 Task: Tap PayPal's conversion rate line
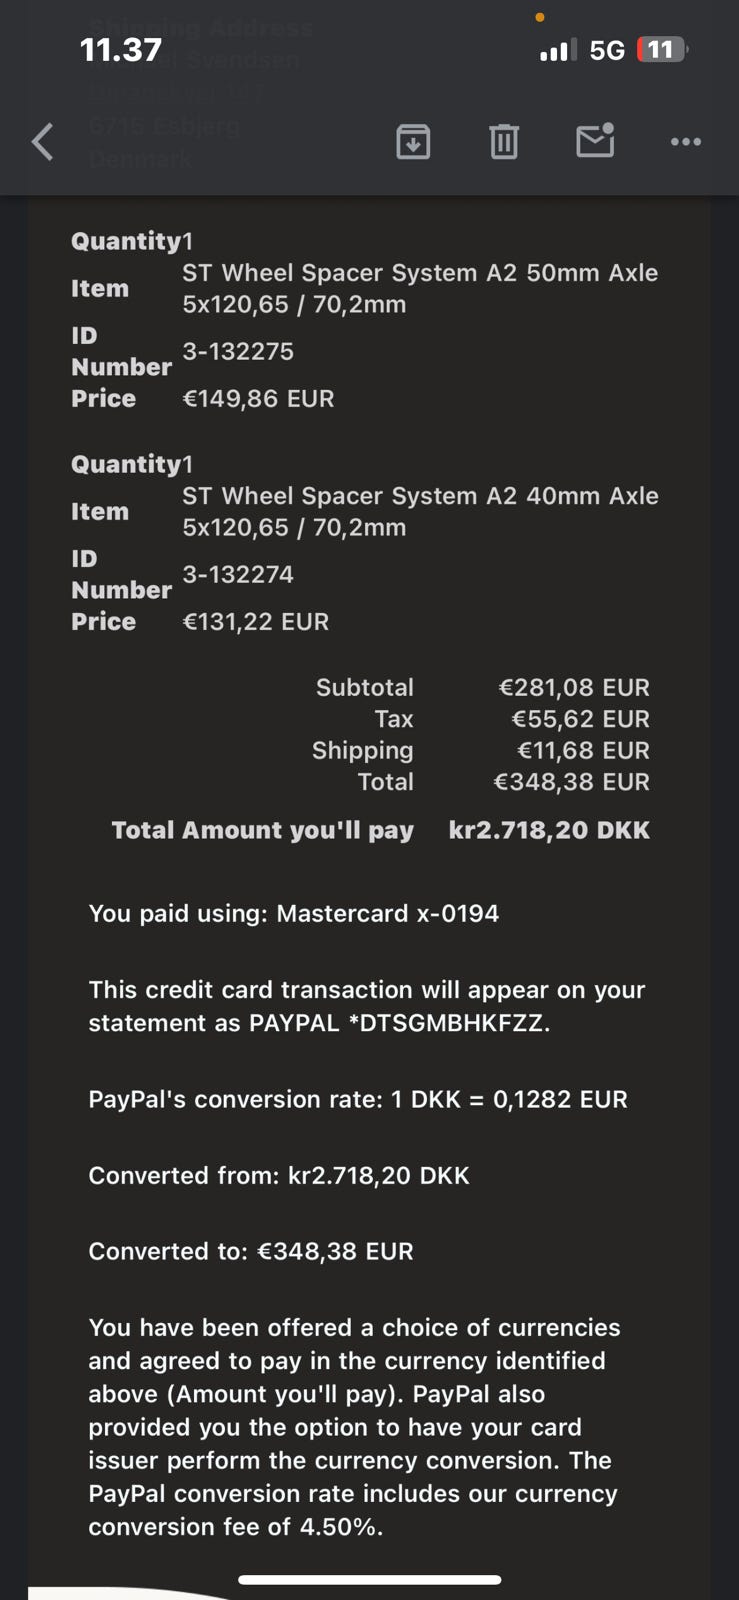[358, 1099]
